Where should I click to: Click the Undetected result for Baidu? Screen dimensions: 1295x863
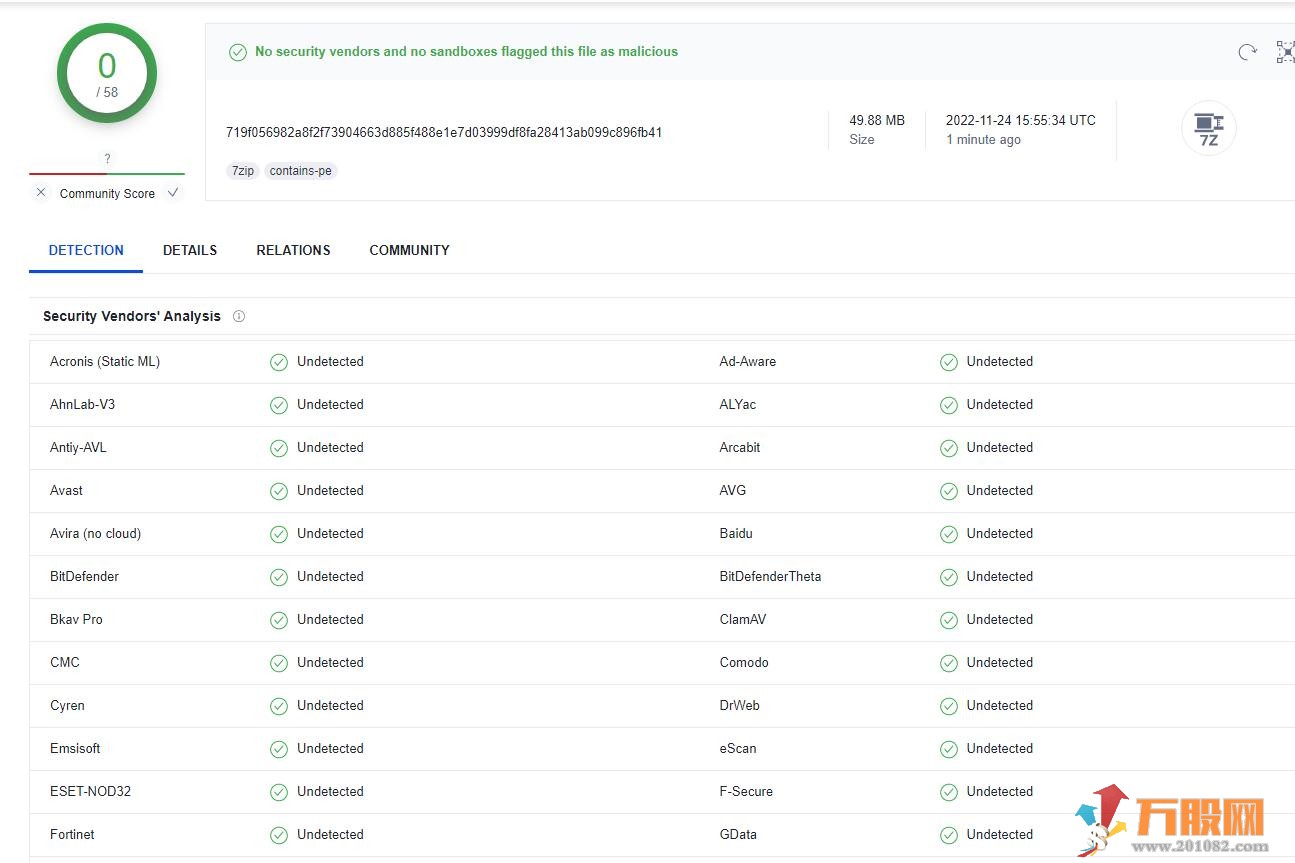coord(1000,533)
